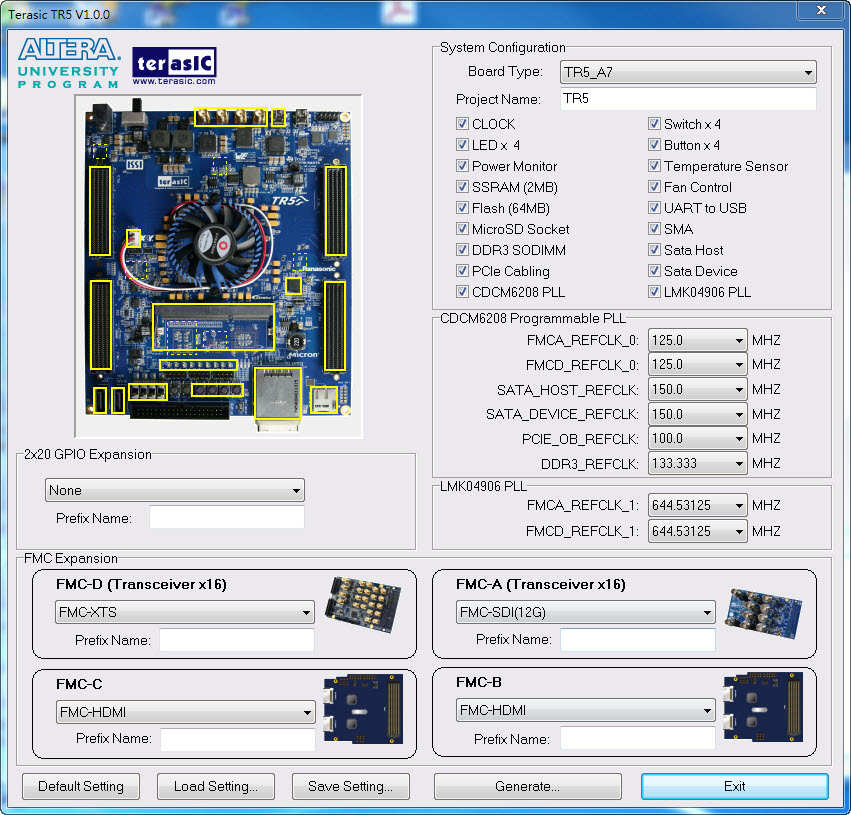Uncheck the MicroSD Socket option
Image resolution: width=851 pixels, height=815 pixels.
(462, 229)
